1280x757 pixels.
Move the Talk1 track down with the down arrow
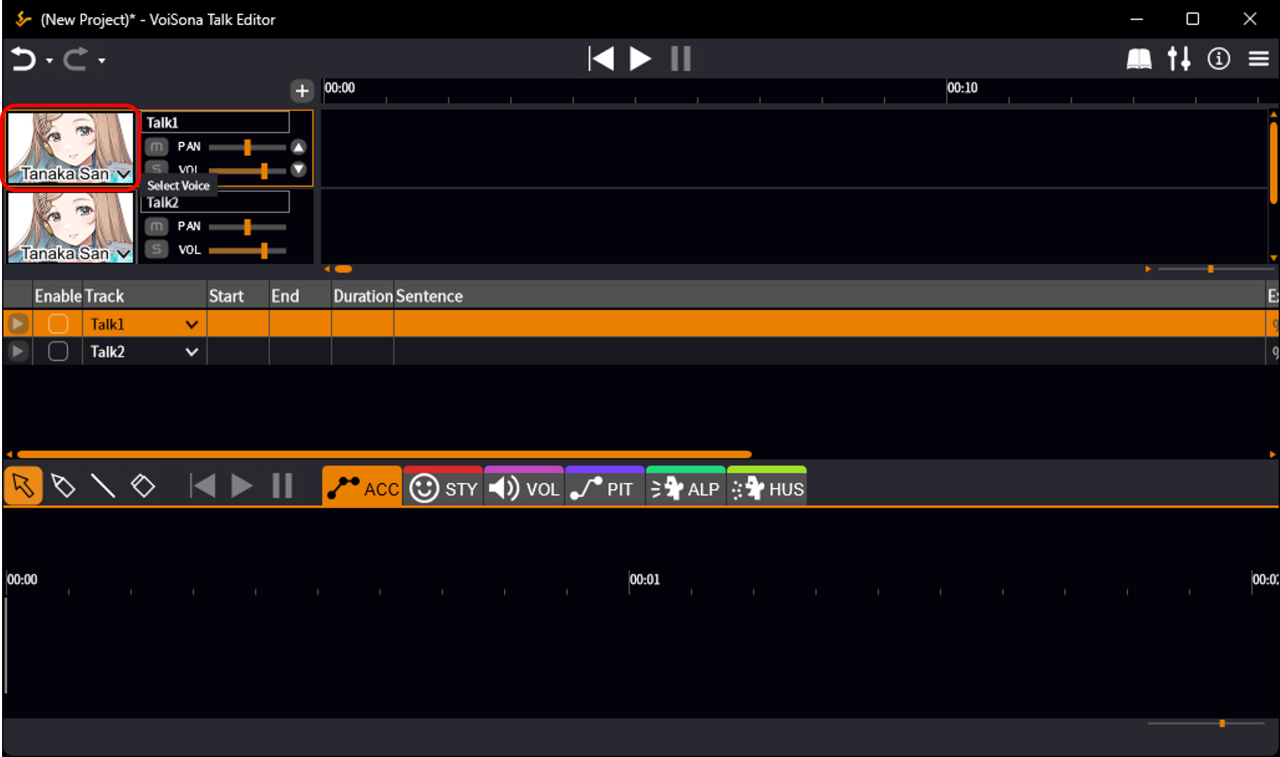[298, 169]
